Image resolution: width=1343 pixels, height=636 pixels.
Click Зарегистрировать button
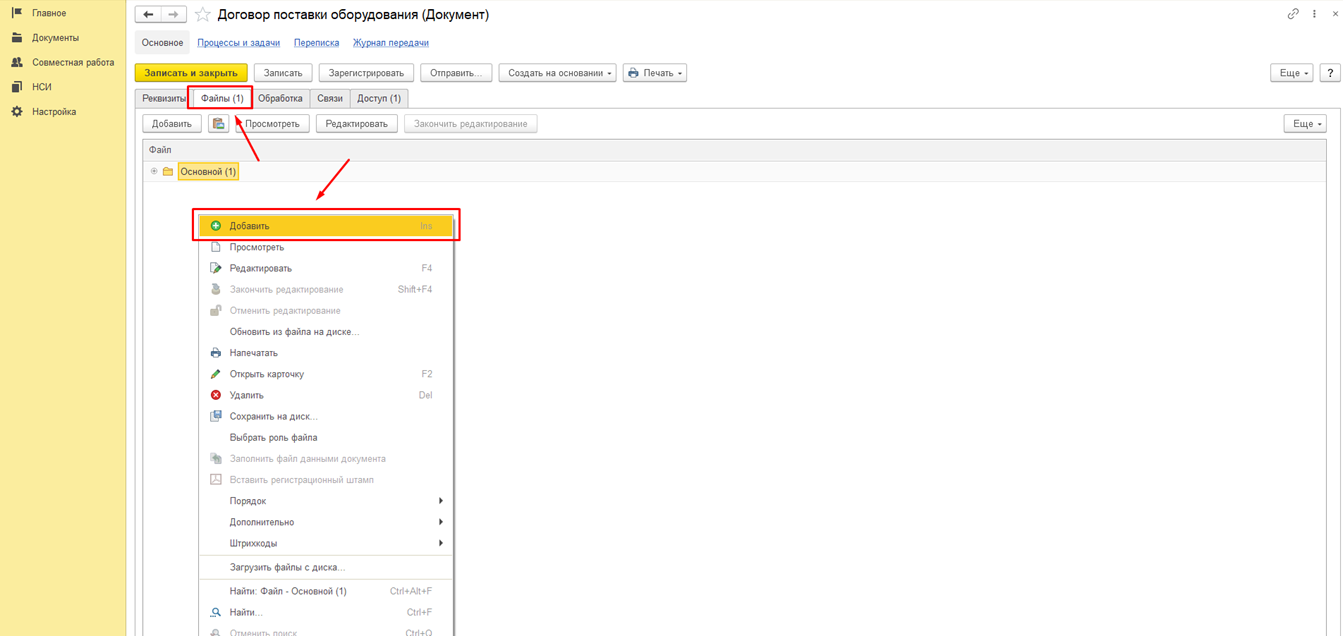366,73
